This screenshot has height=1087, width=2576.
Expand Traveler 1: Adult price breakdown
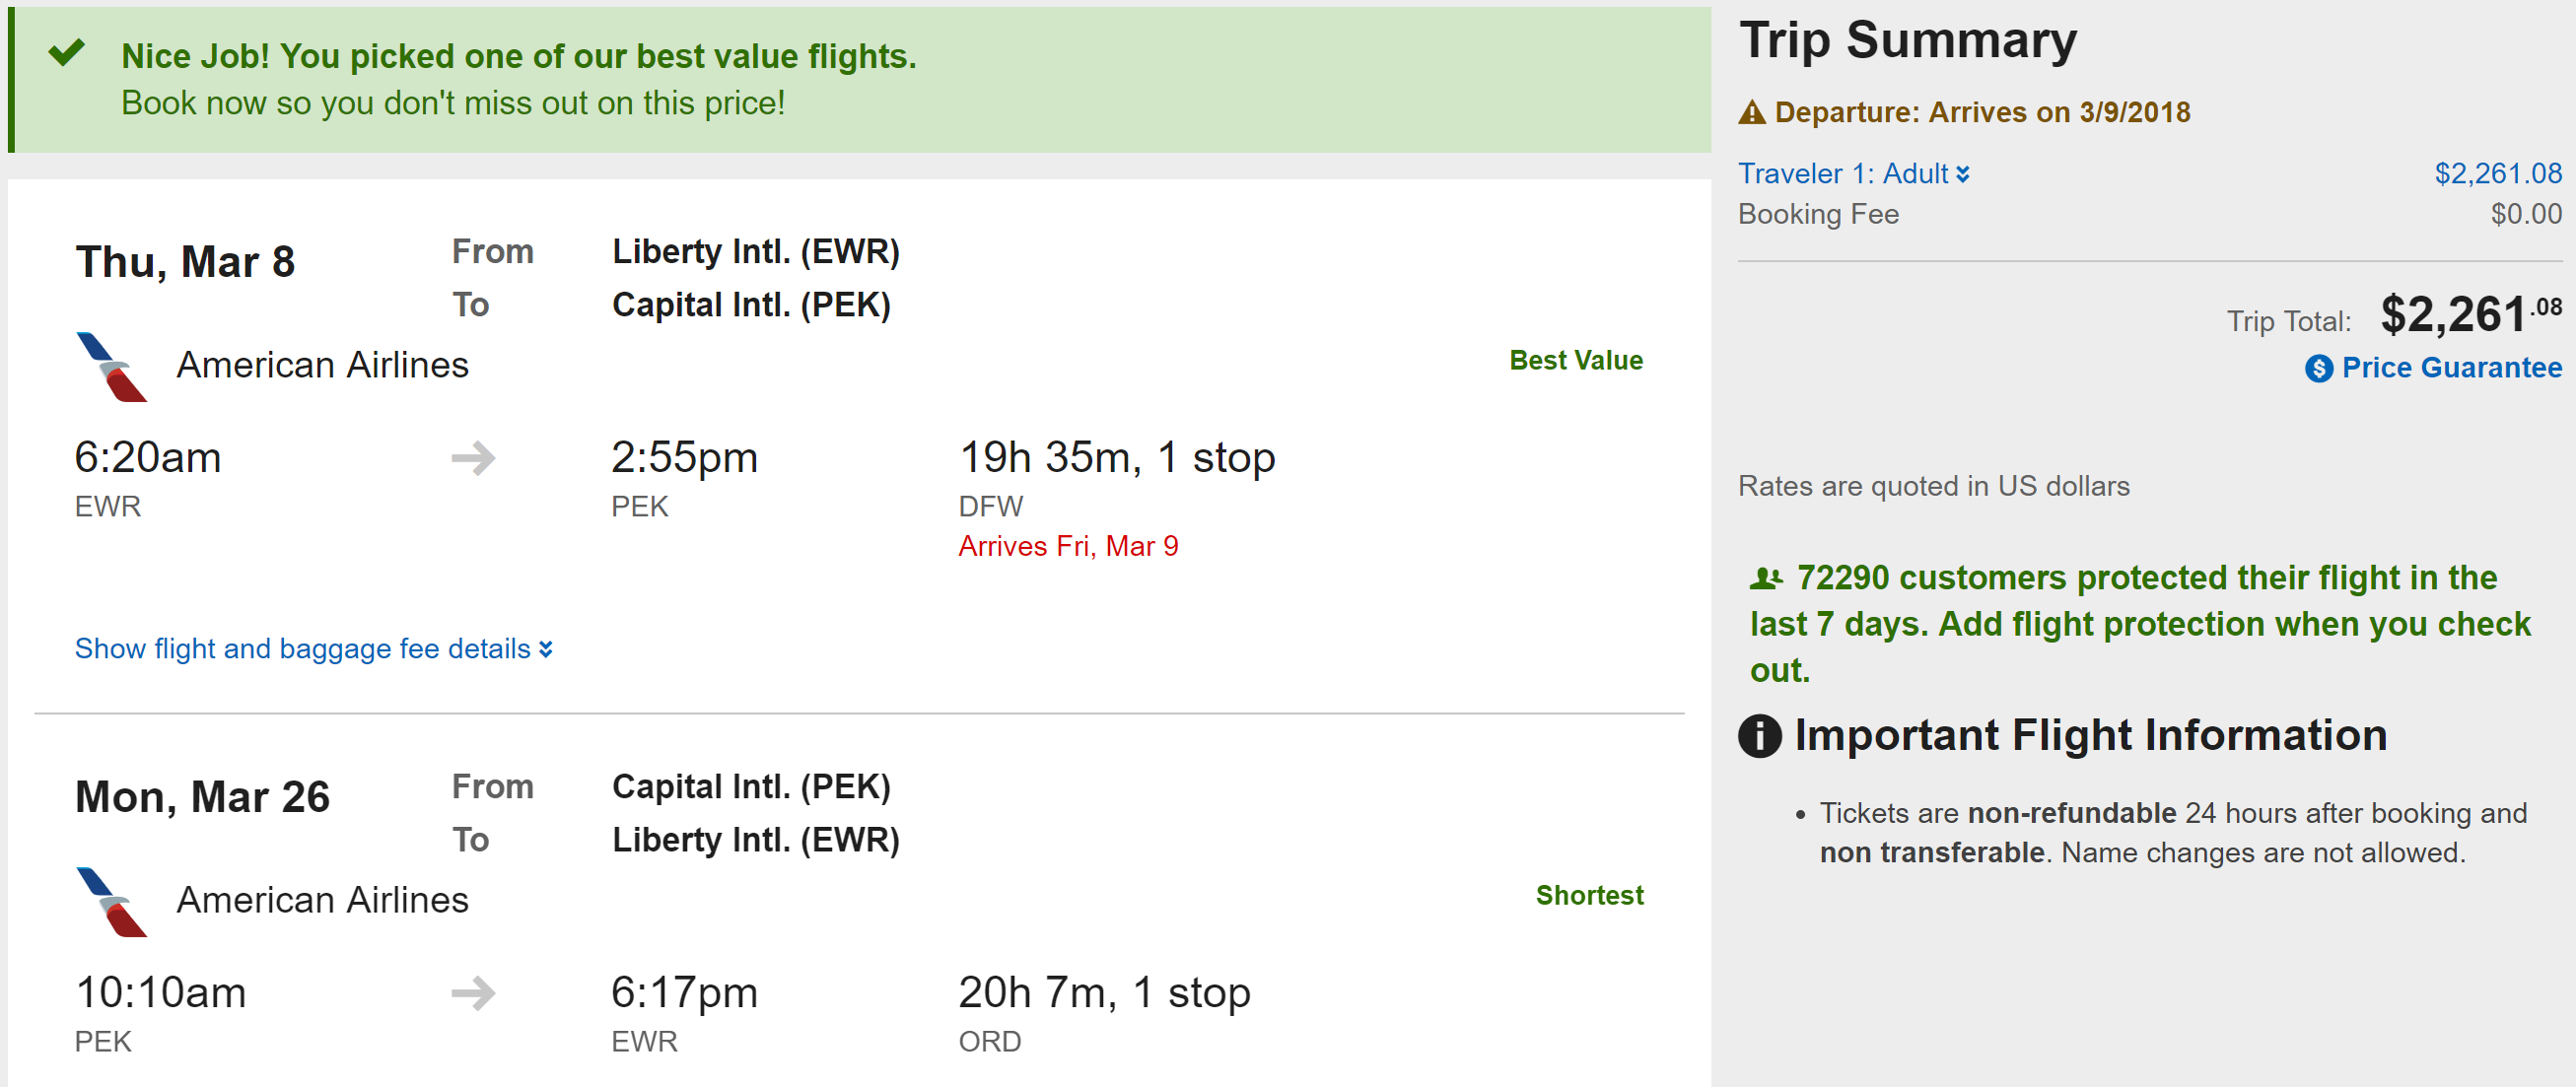tap(1853, 174)
